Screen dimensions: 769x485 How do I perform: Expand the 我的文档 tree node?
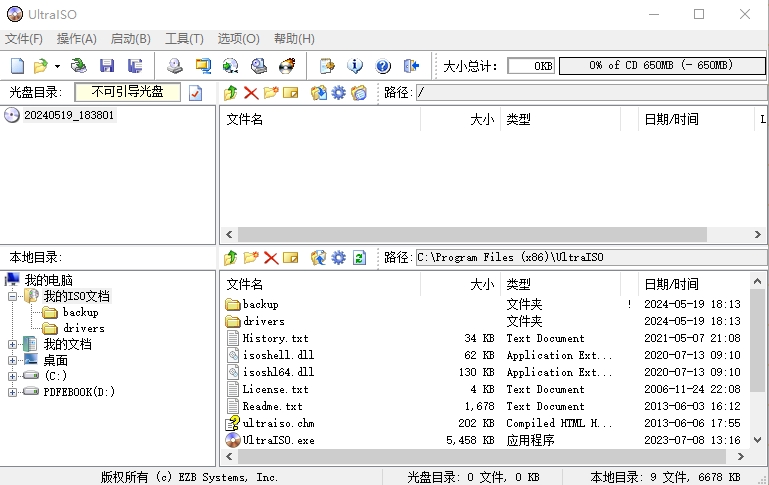(x=13, y=344)
